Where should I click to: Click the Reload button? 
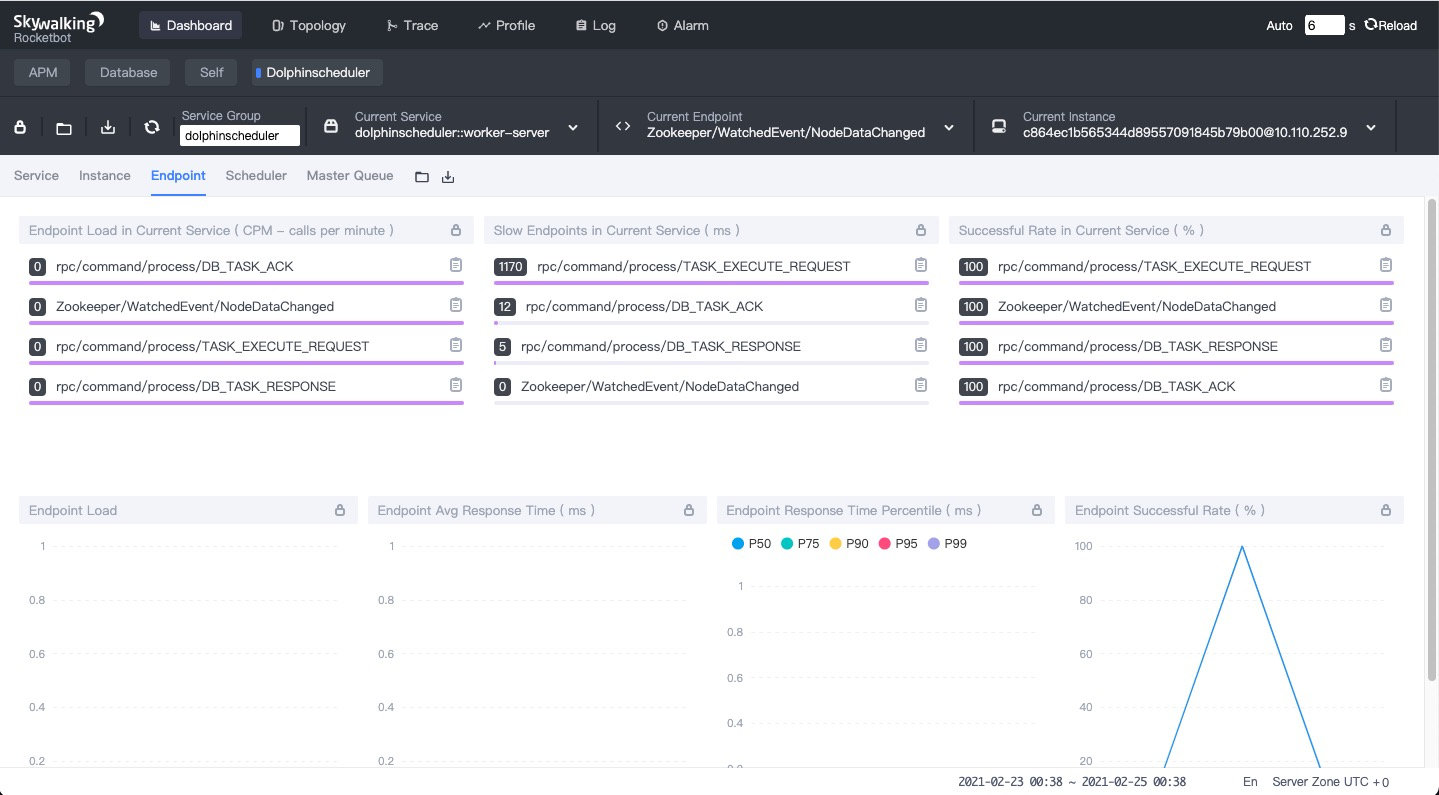(x=1390, y=25)
